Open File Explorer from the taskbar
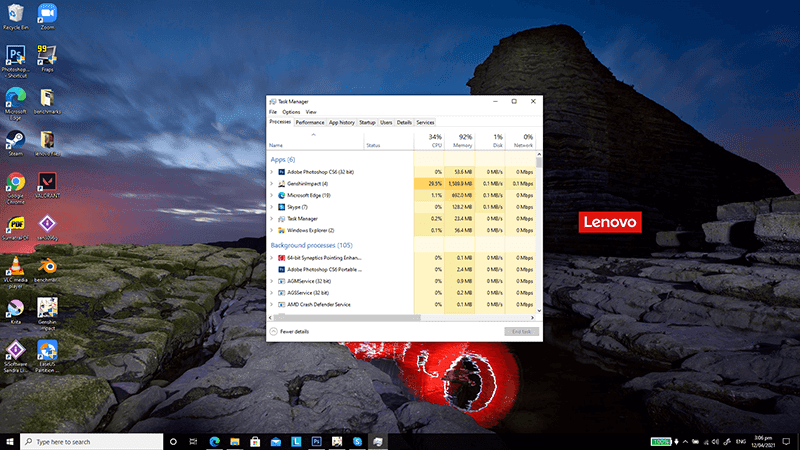 pyautogui.click(x=235, y=442)
